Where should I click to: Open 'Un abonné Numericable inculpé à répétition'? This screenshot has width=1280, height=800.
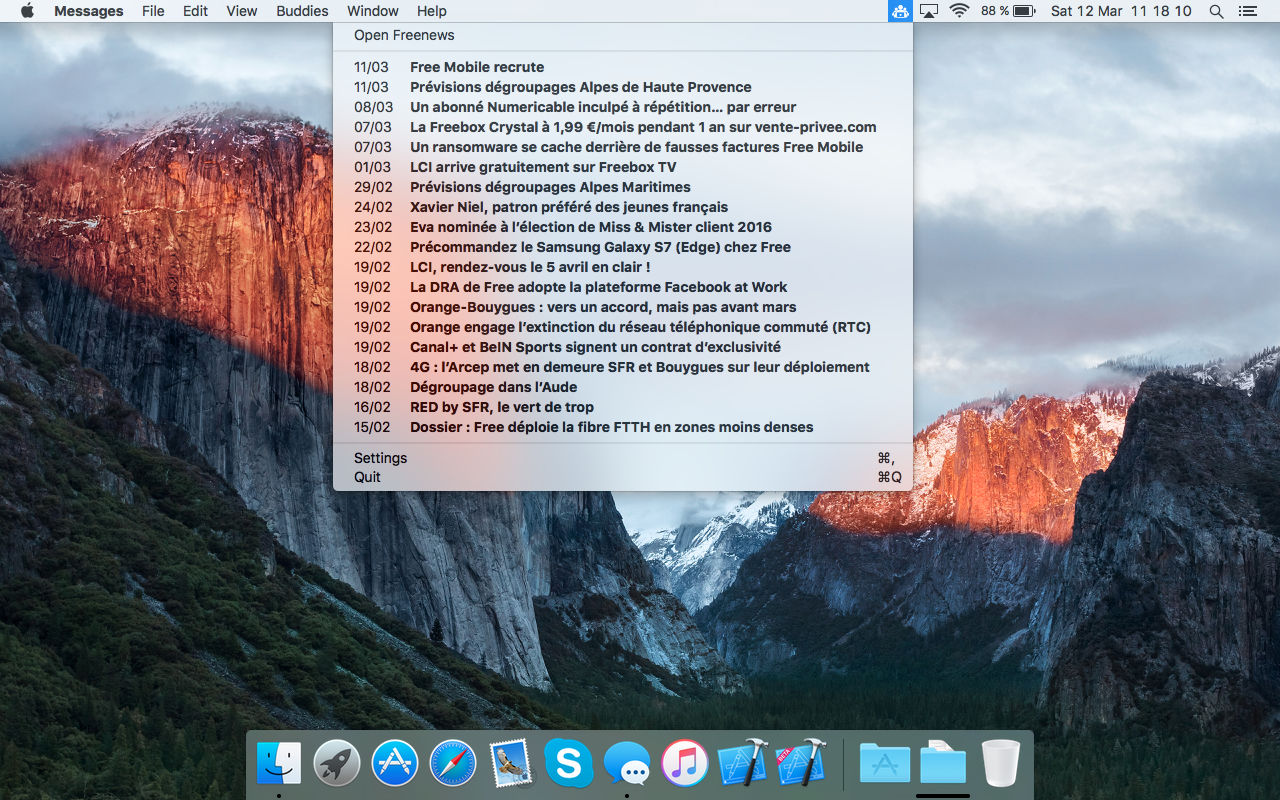(x=623, y=107)
